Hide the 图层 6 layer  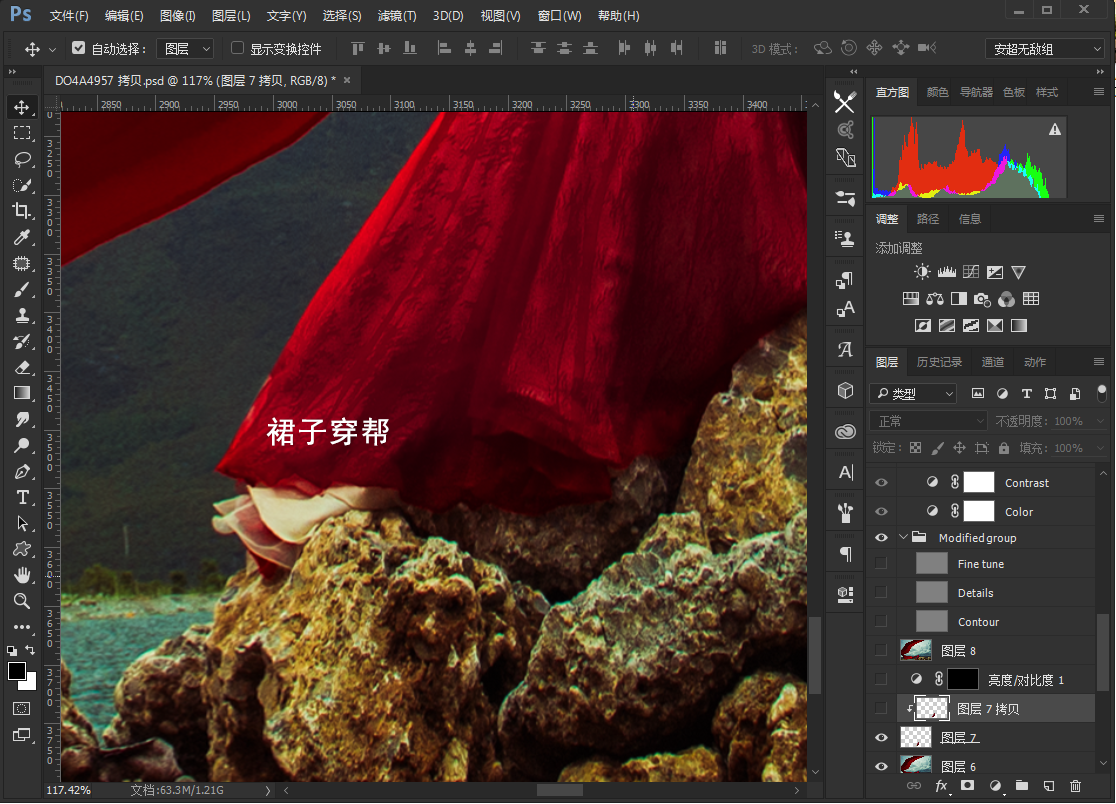[x=881, y=766]
